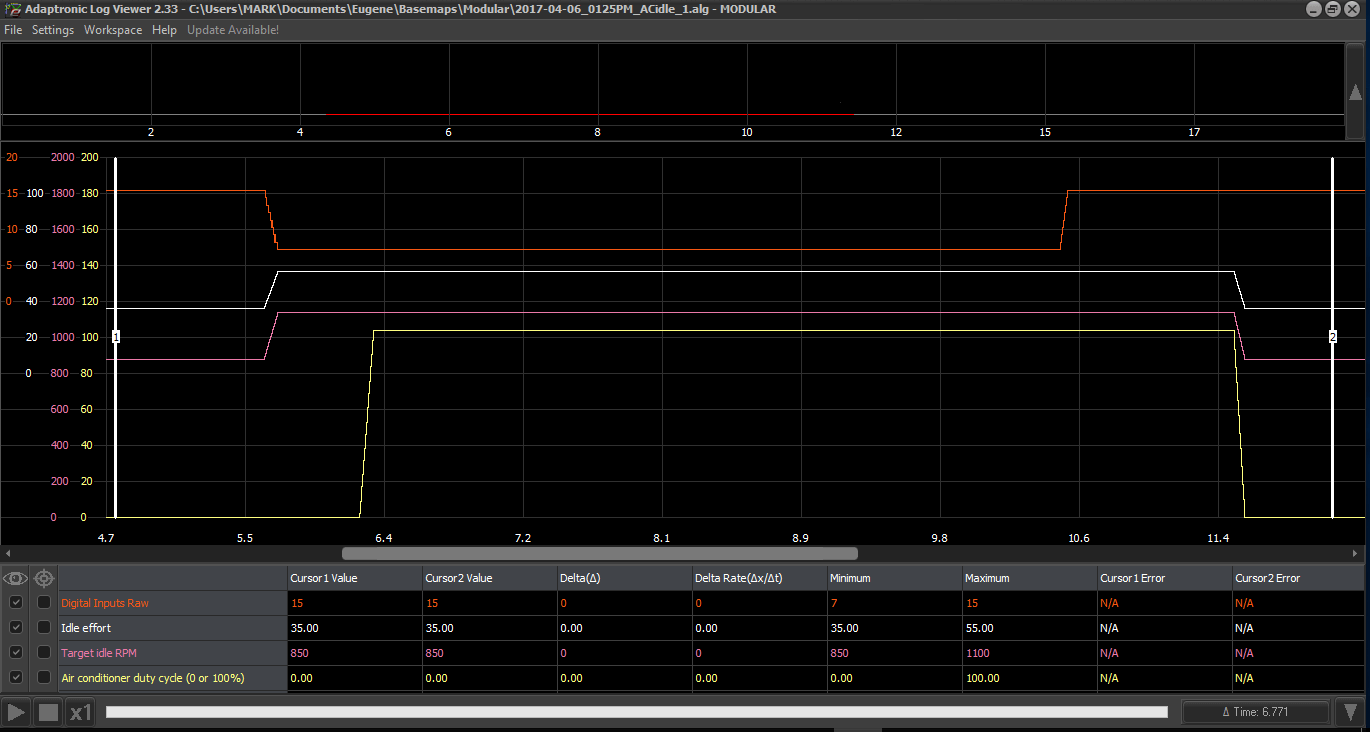Open the File menu
This screenshot has height=732, width=1370.
tap(13, 30)
